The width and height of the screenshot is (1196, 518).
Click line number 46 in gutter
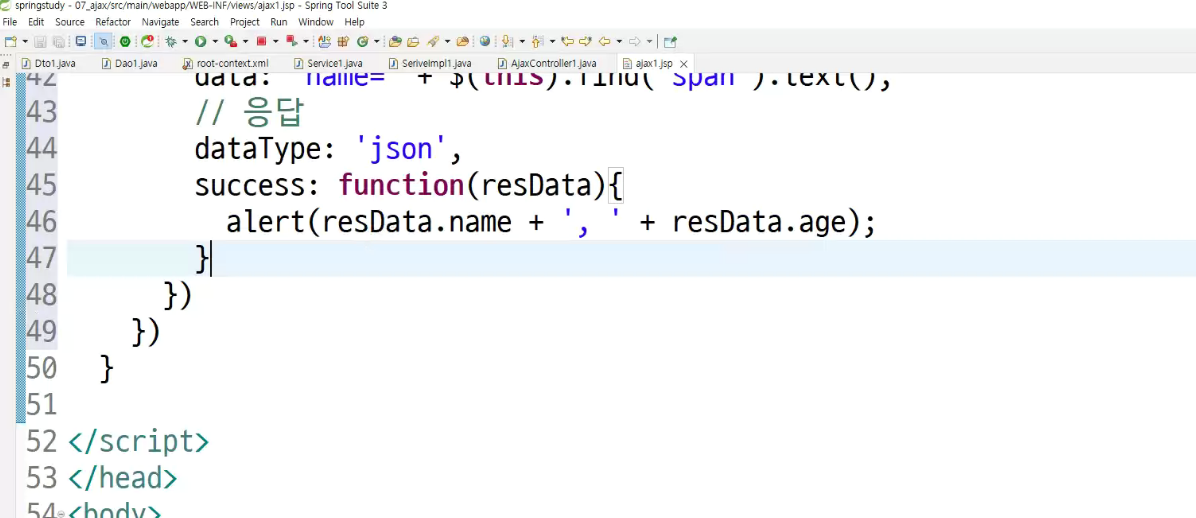41,222
